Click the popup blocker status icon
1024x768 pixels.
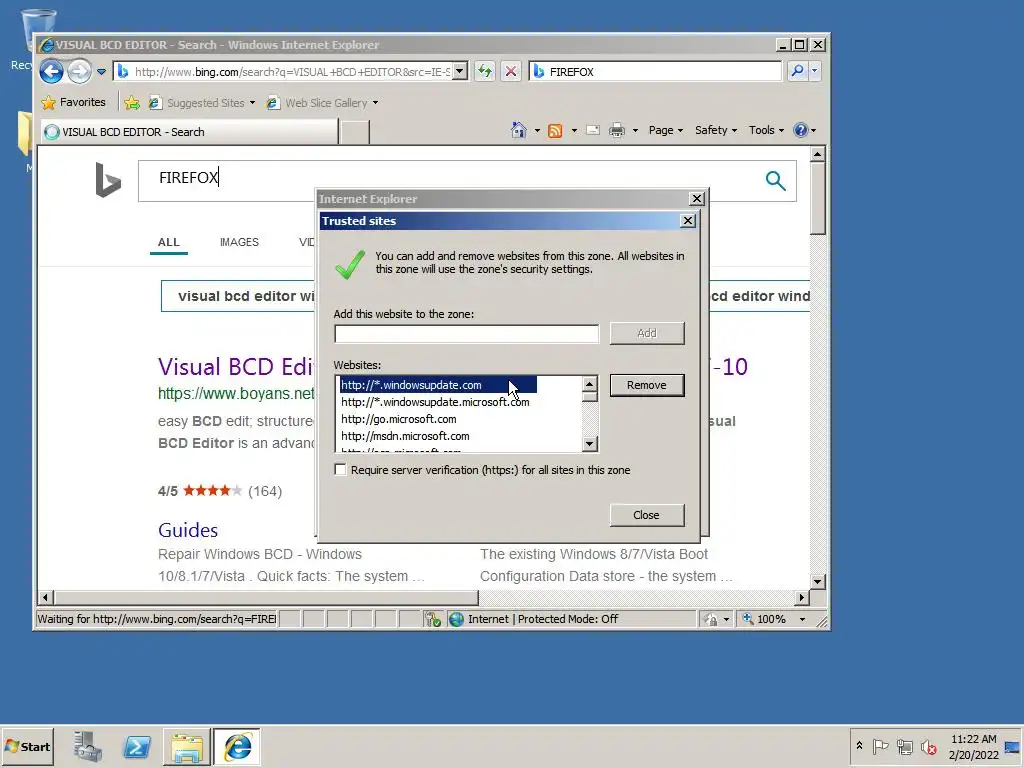coord(432,619)
